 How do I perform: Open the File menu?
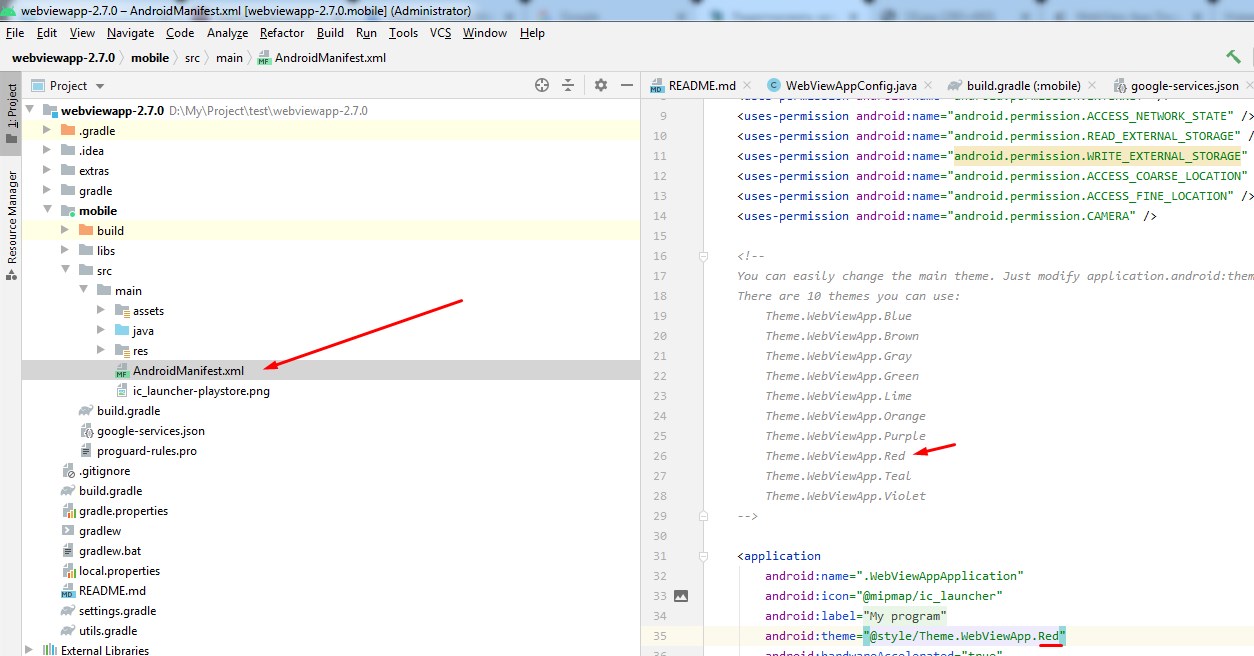[x=15, y=33]
